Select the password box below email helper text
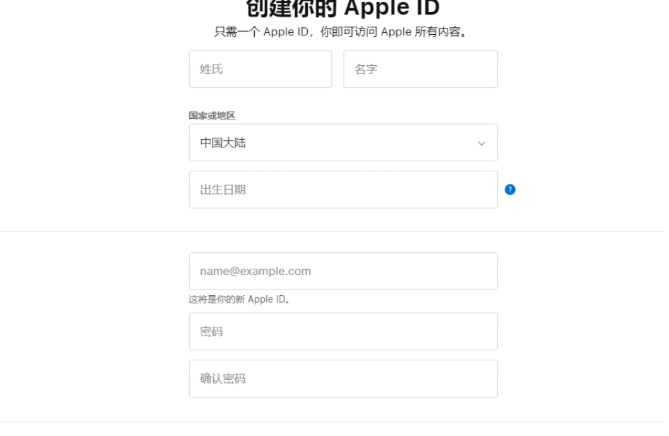 click(343, 331)
